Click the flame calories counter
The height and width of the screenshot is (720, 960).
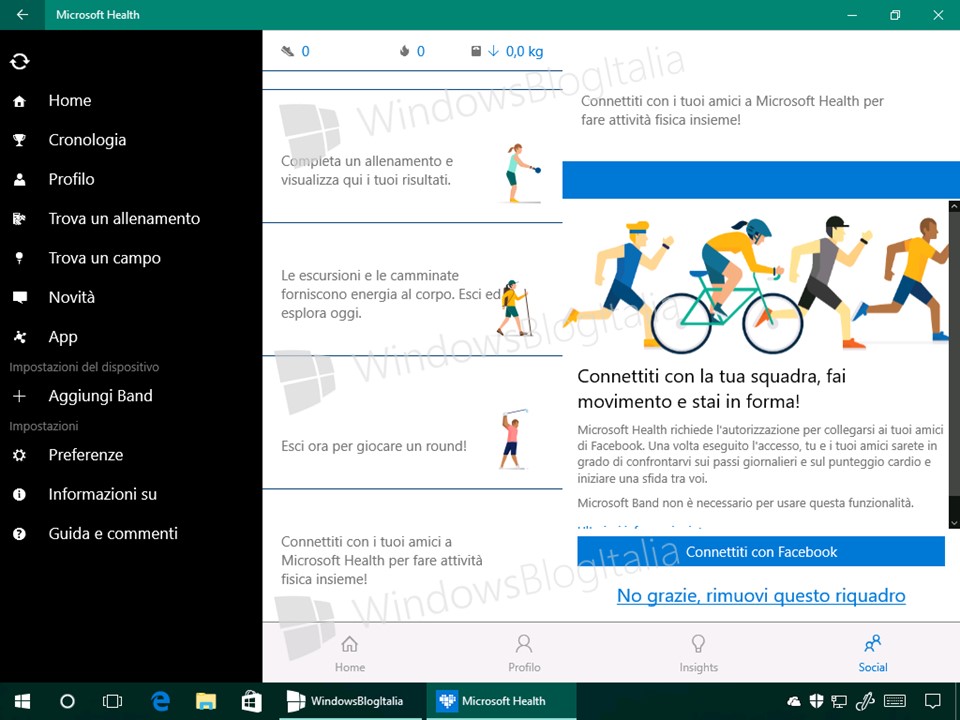click(x=412, y=51)
